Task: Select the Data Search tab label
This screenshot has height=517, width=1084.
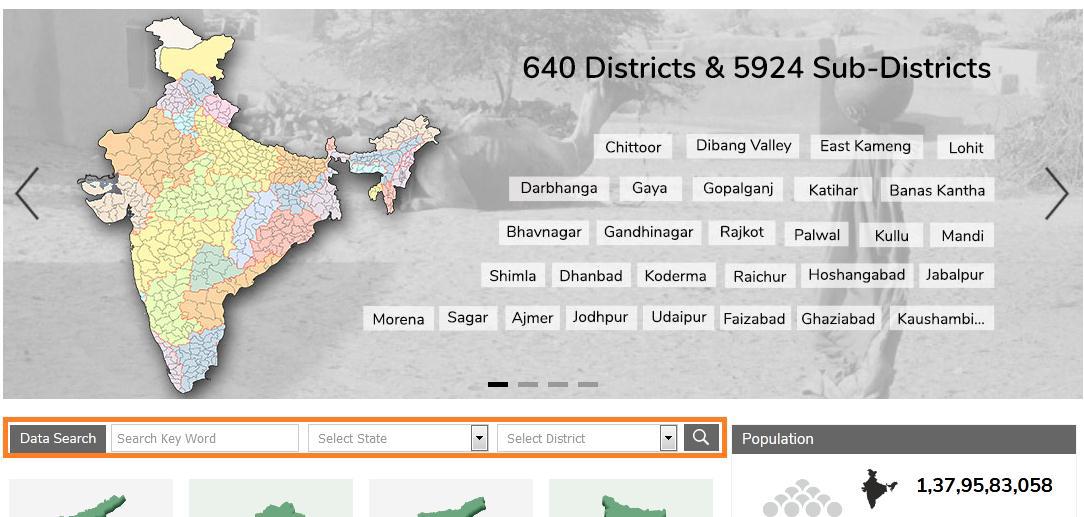Action: (58, 438)
